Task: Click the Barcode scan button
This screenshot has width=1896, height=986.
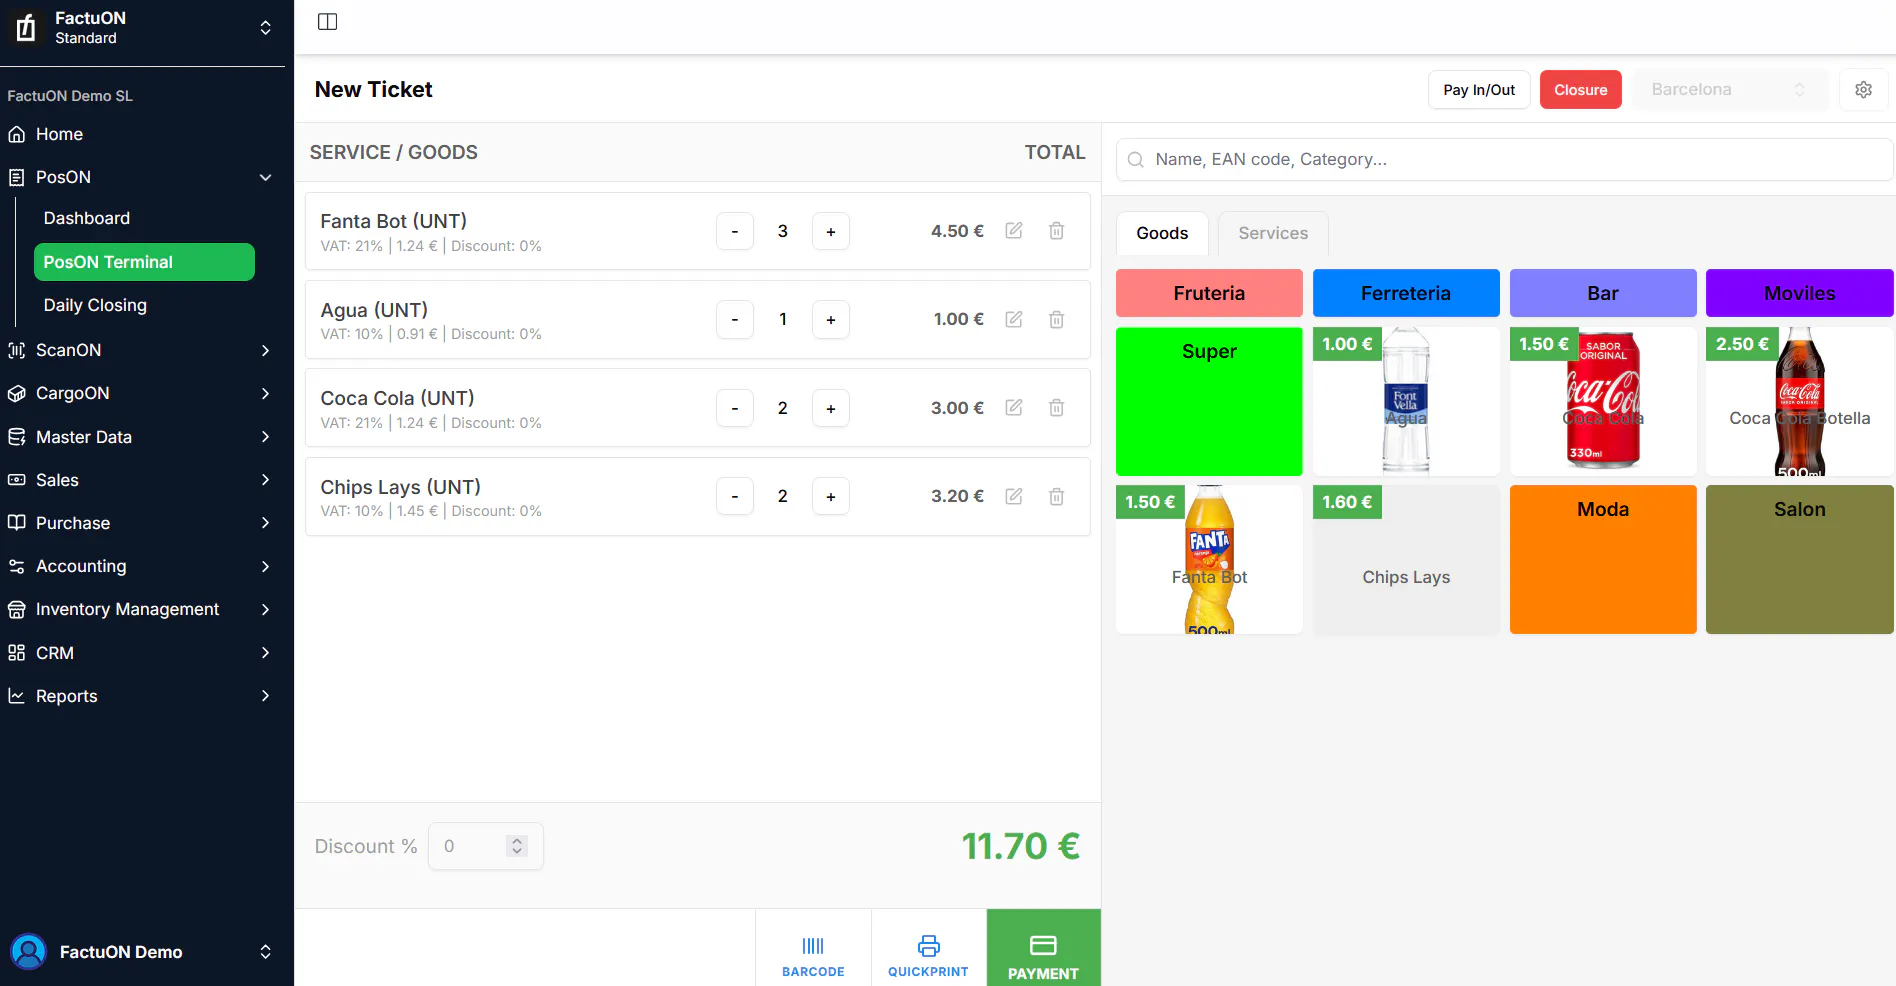Action: pyautogui.click(x=813, y=948)
